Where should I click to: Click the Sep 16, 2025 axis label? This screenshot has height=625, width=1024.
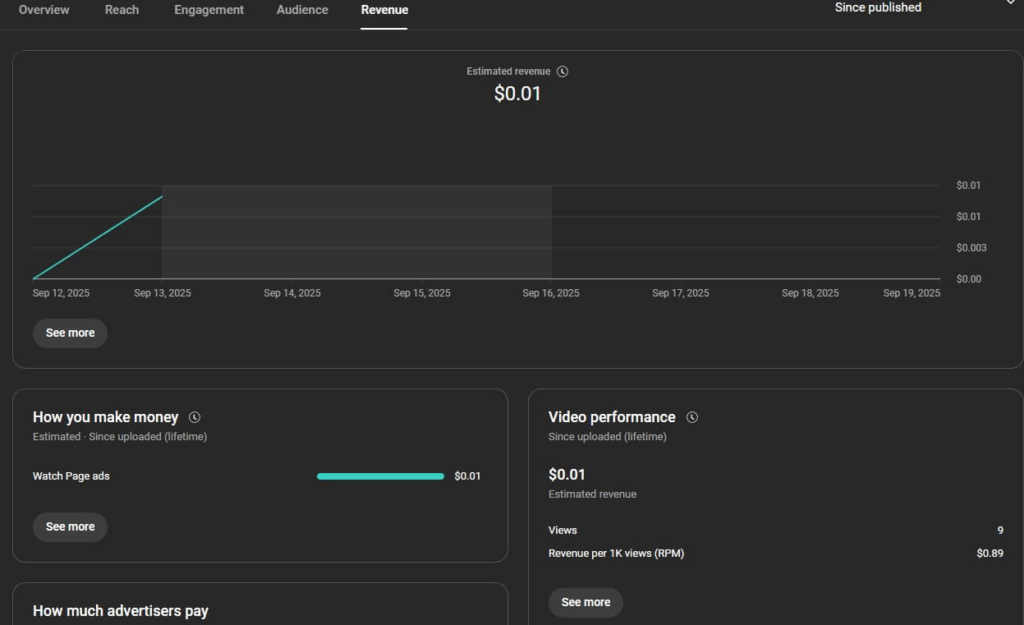tap(550, 293)
